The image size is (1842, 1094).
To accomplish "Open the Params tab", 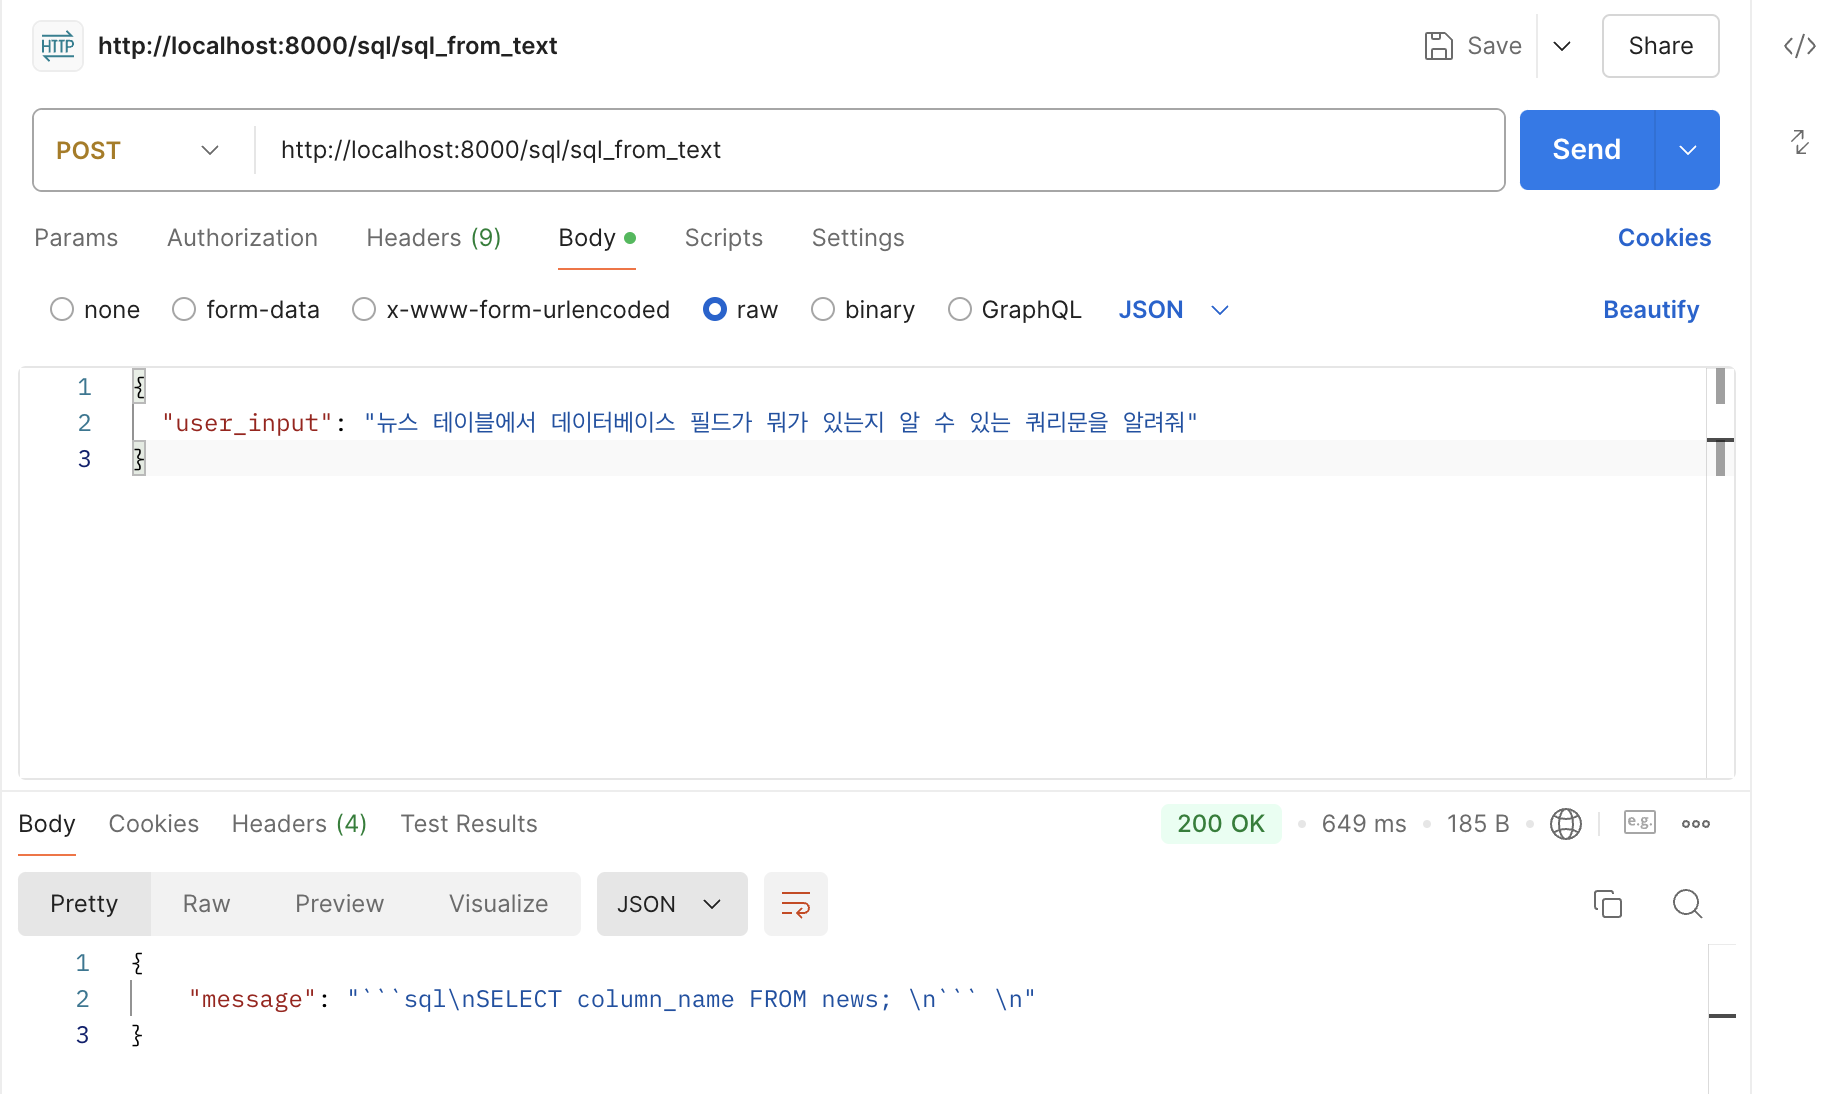I will (x=76, y=238).
